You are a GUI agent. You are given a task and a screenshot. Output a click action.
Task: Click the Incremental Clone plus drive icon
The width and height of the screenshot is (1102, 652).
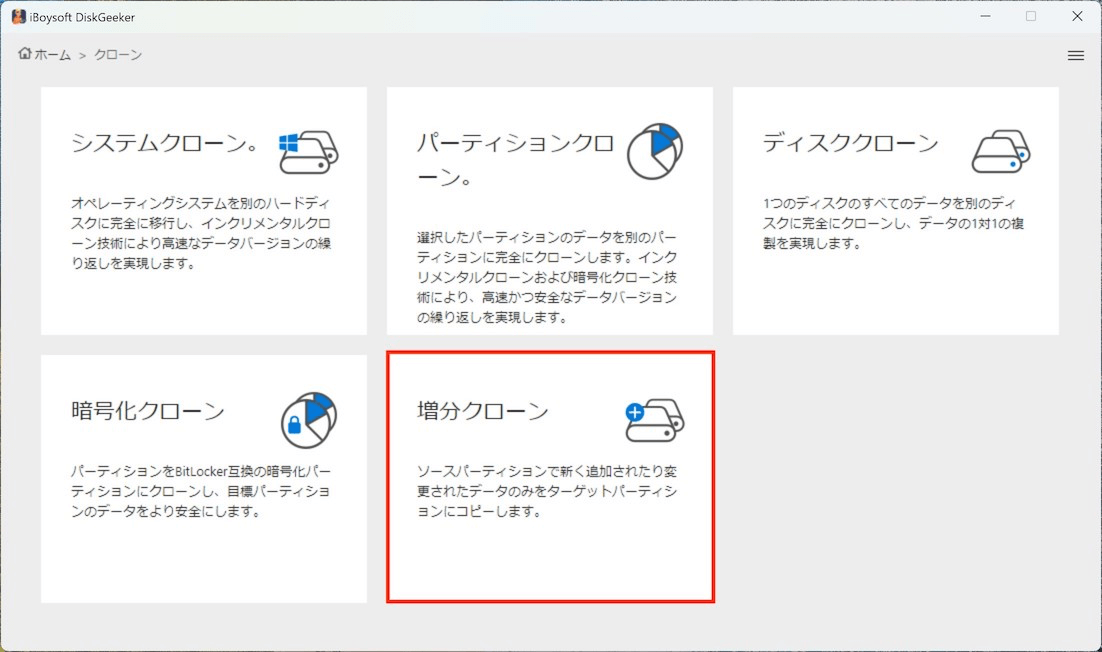(654, 420)
